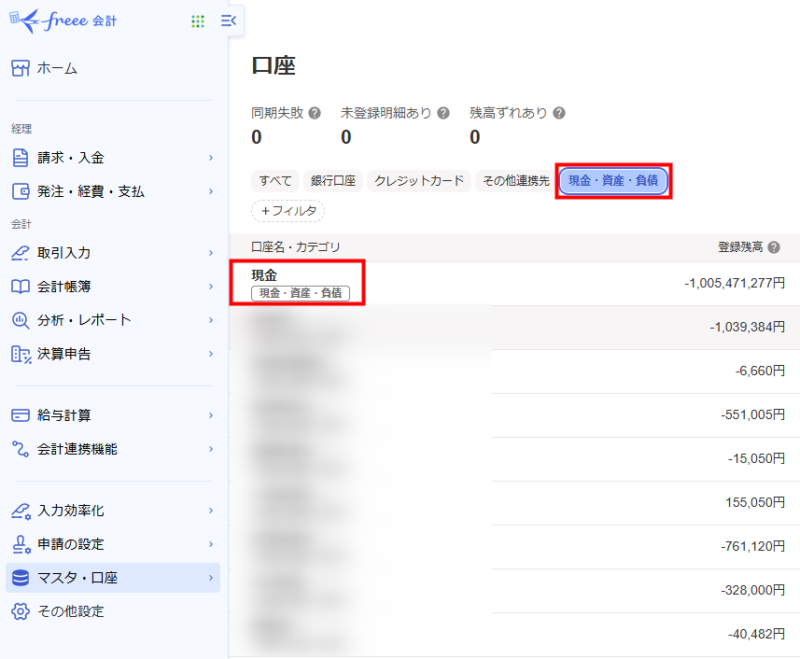Open the freee会計 home icon
The width and height of the screenshot is (800, 659).
point(20,68)
